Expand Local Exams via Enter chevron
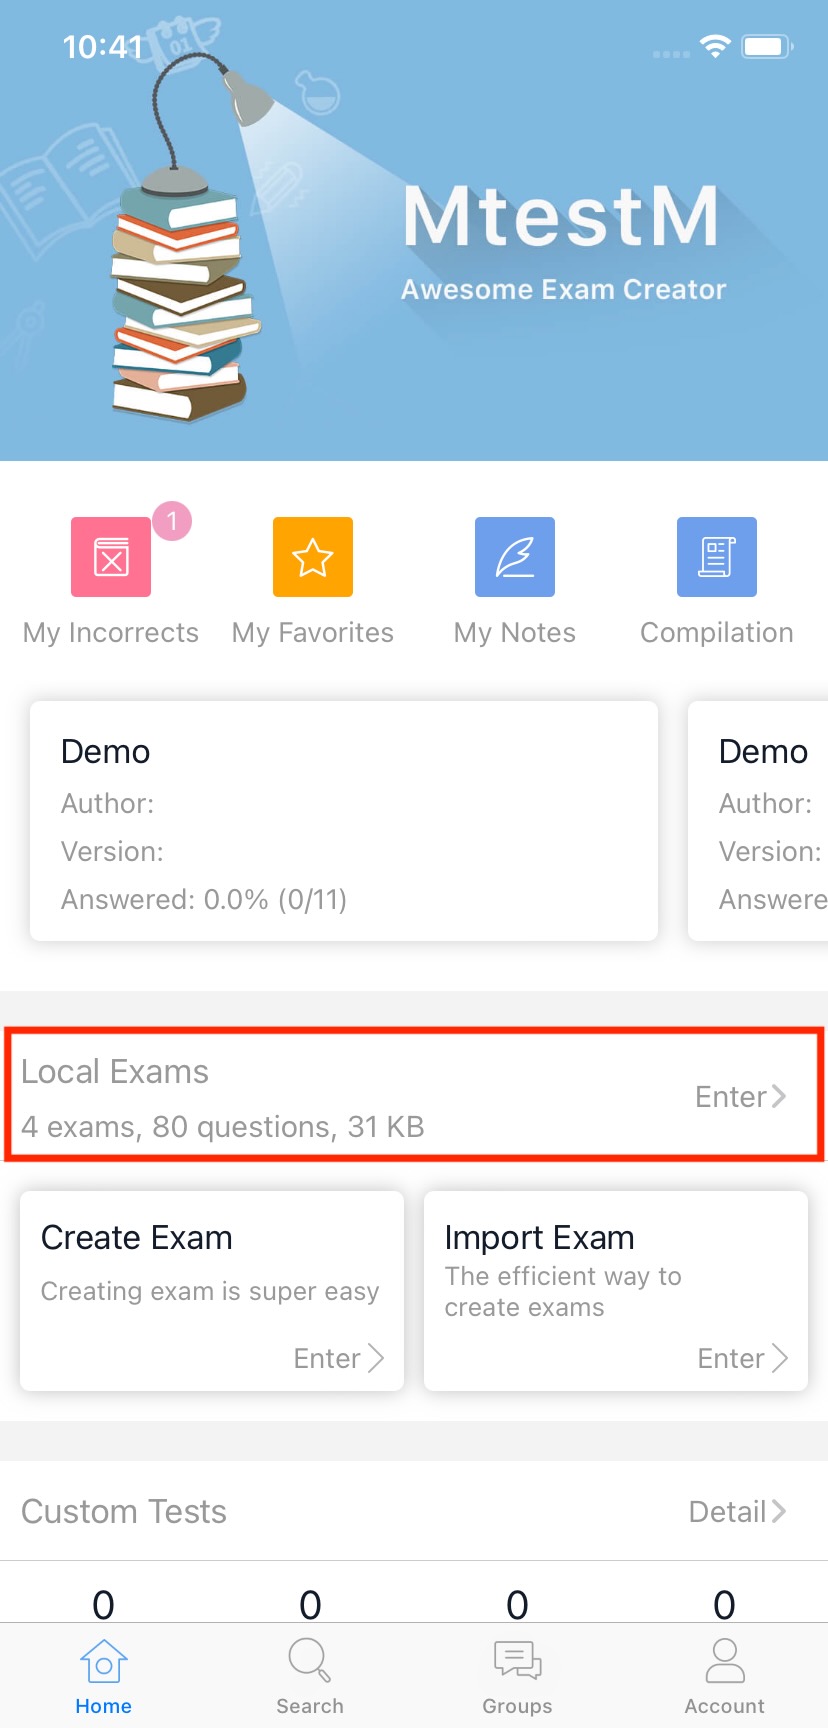Image resolution: width=828 pixels, height=1728 pixels. pos(741,1097)
